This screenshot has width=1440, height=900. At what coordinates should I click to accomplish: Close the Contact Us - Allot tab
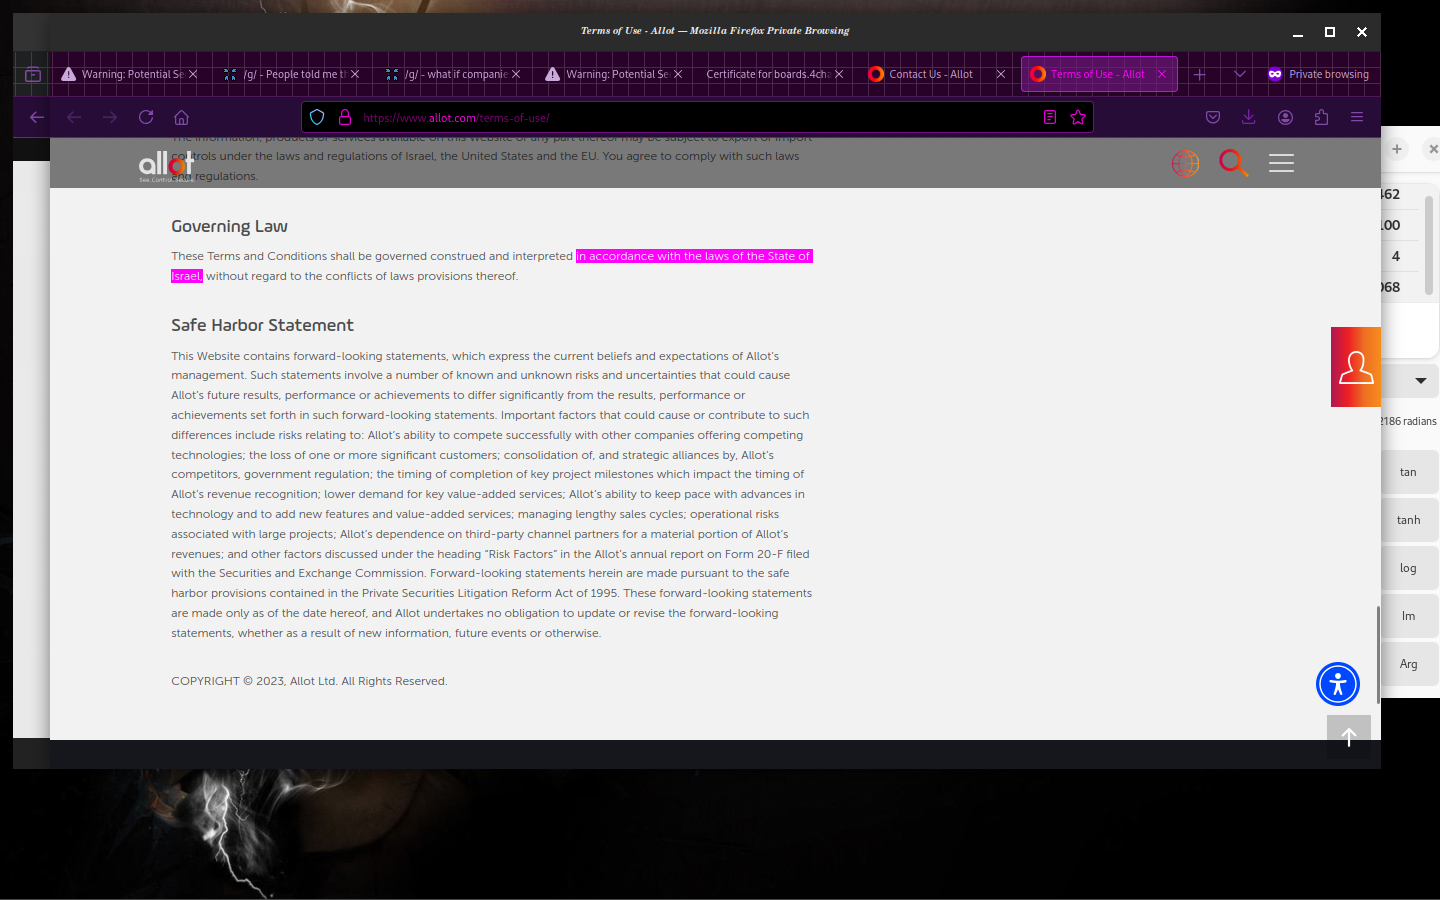[x=1000, y=74]
